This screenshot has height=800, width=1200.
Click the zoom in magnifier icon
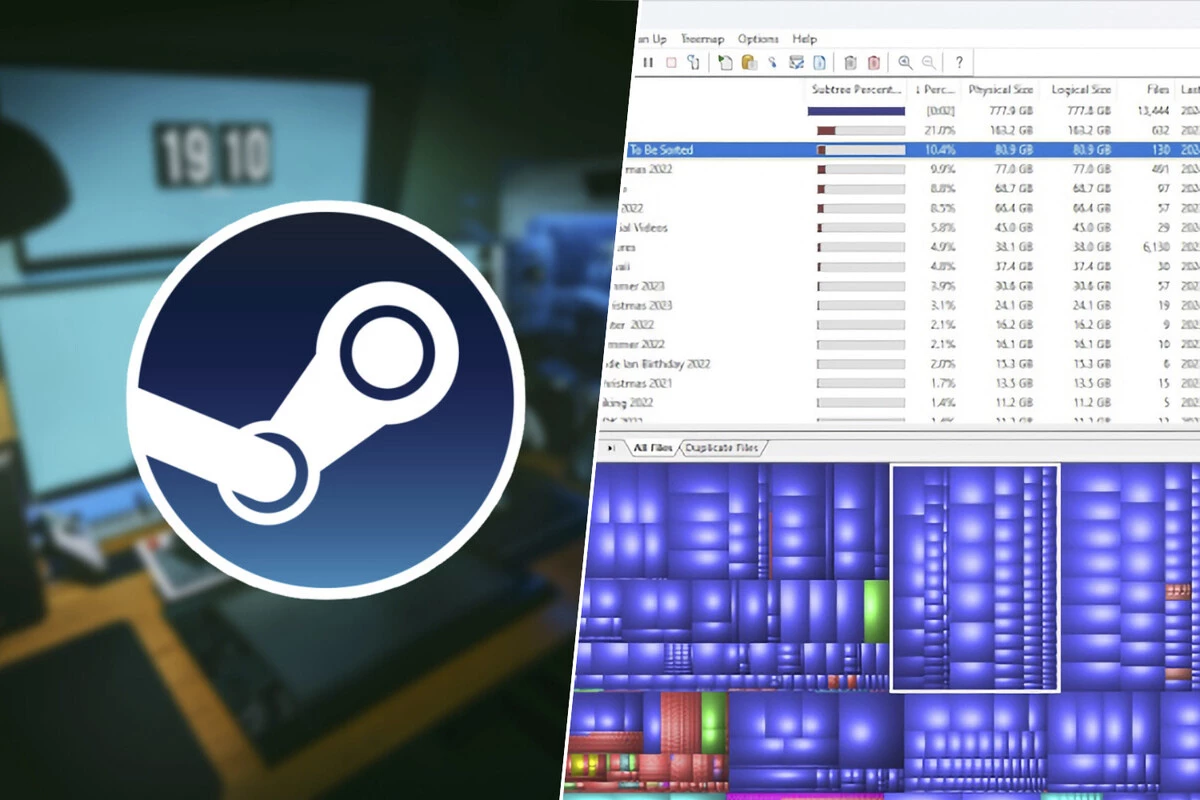[905, 62]
